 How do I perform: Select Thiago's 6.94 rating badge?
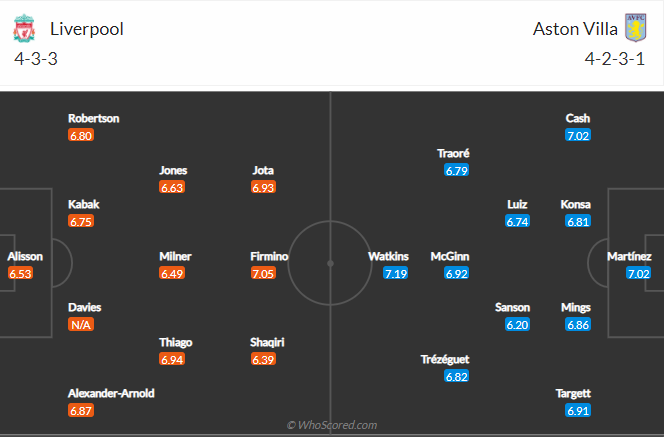pos(172,359)
